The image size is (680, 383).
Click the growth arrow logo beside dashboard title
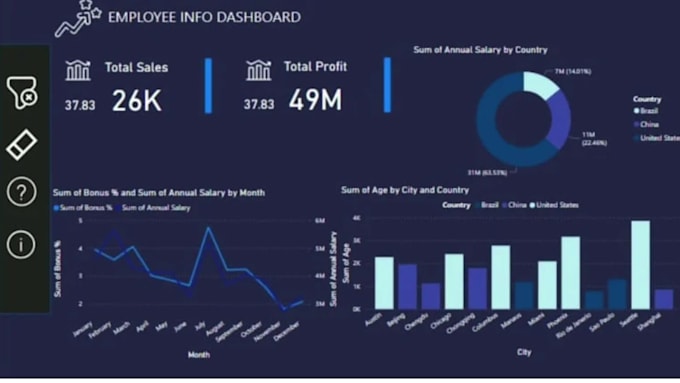pyautogui.click(x=78, y=19)
